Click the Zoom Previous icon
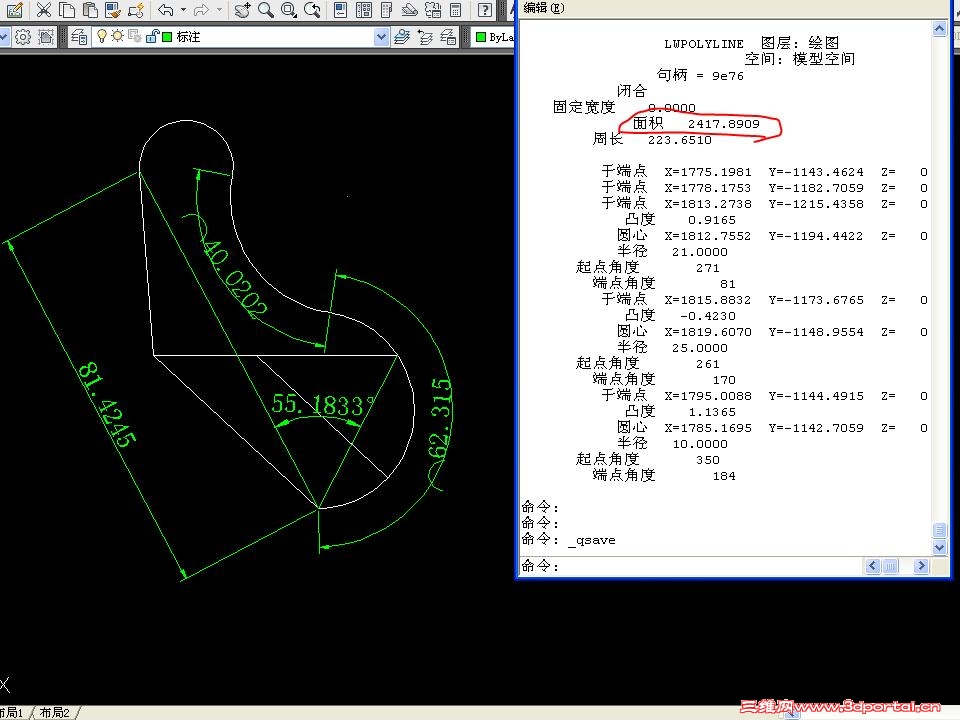The width and height of the screenshot is (960, 720). 312,9
